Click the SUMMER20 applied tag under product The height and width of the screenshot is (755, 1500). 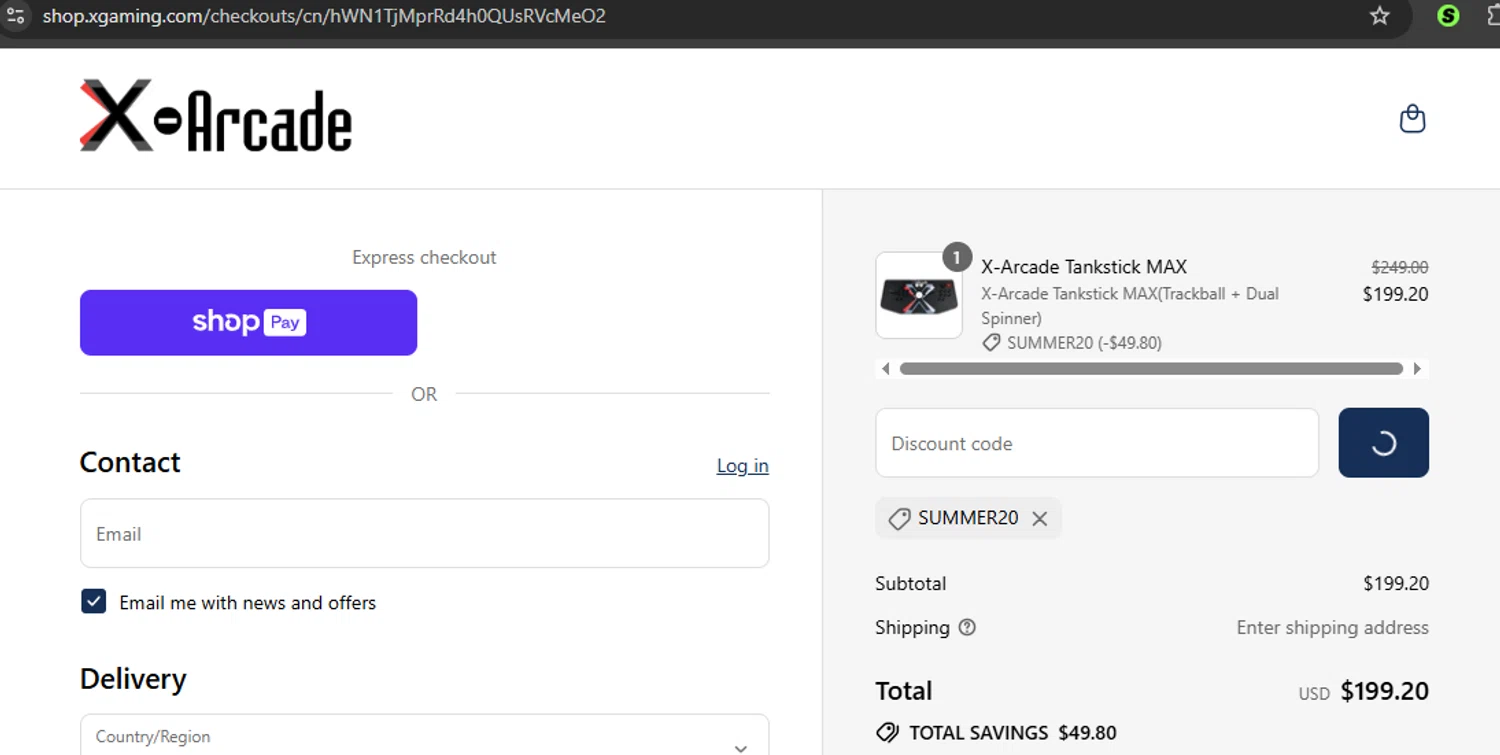pyautogui.click(x=1072, y=343)
